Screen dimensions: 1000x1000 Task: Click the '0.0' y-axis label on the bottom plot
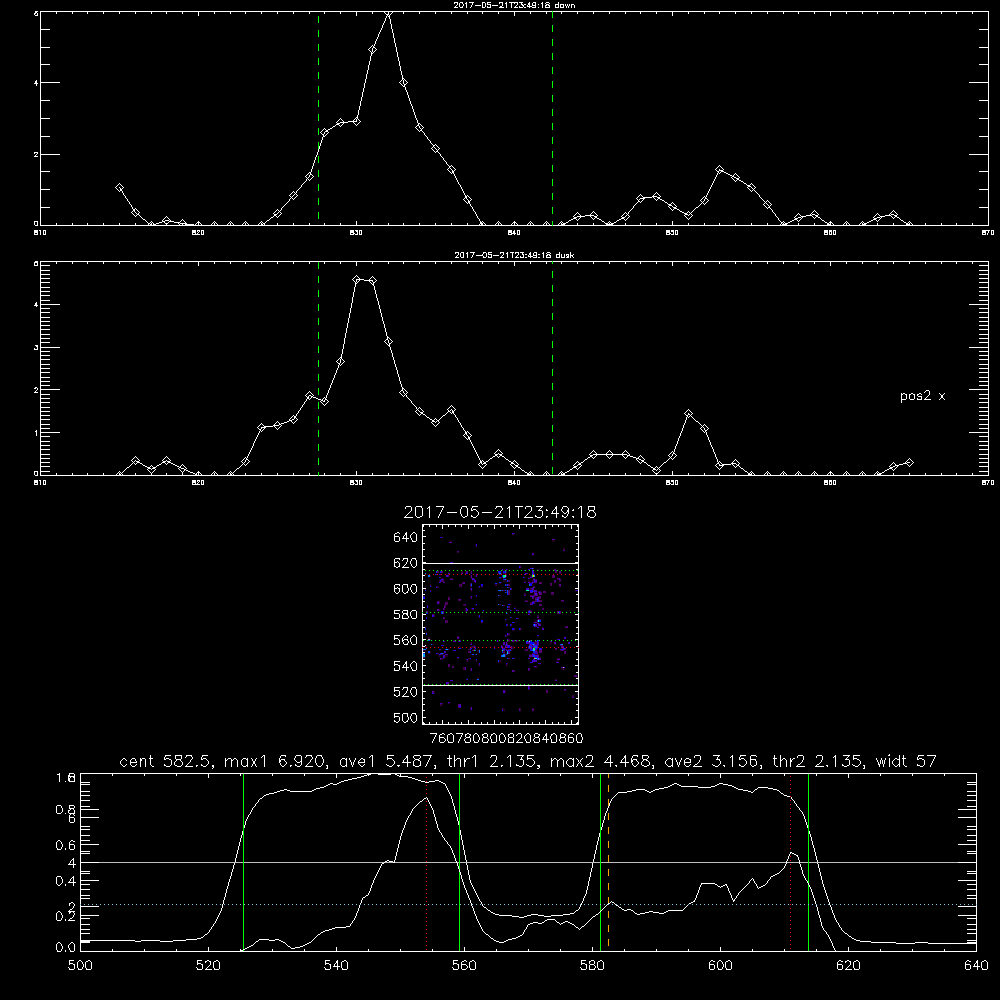pos(66,948)
